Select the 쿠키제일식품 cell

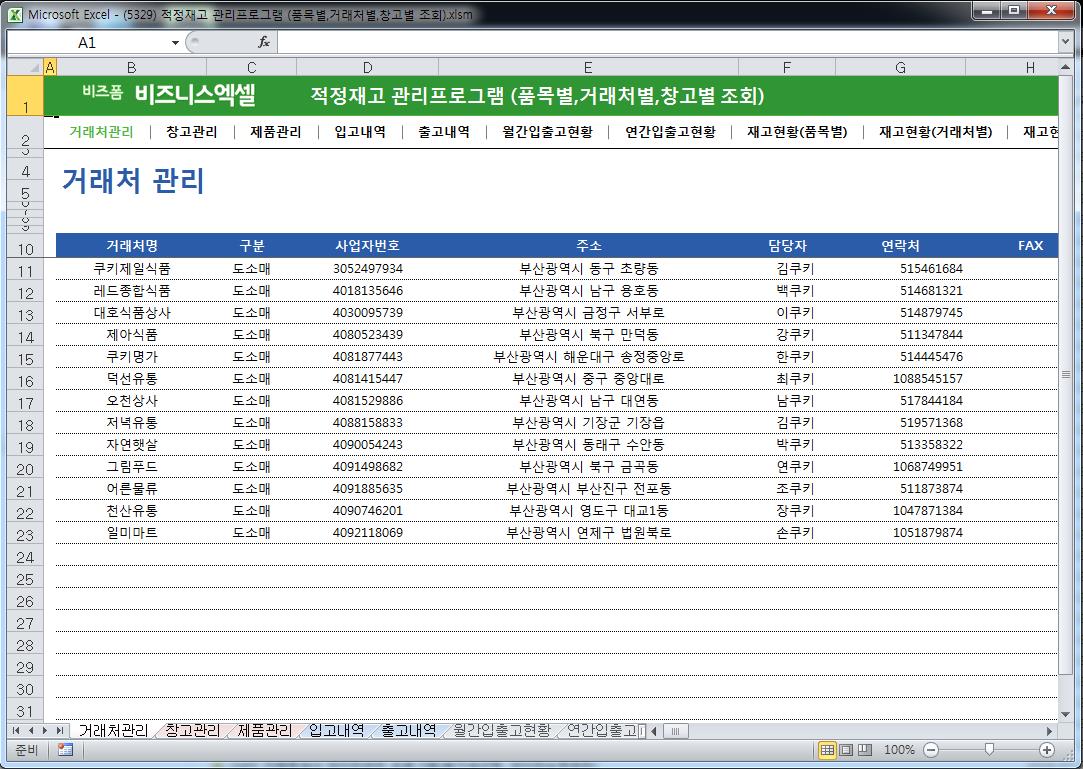point(131,268)
